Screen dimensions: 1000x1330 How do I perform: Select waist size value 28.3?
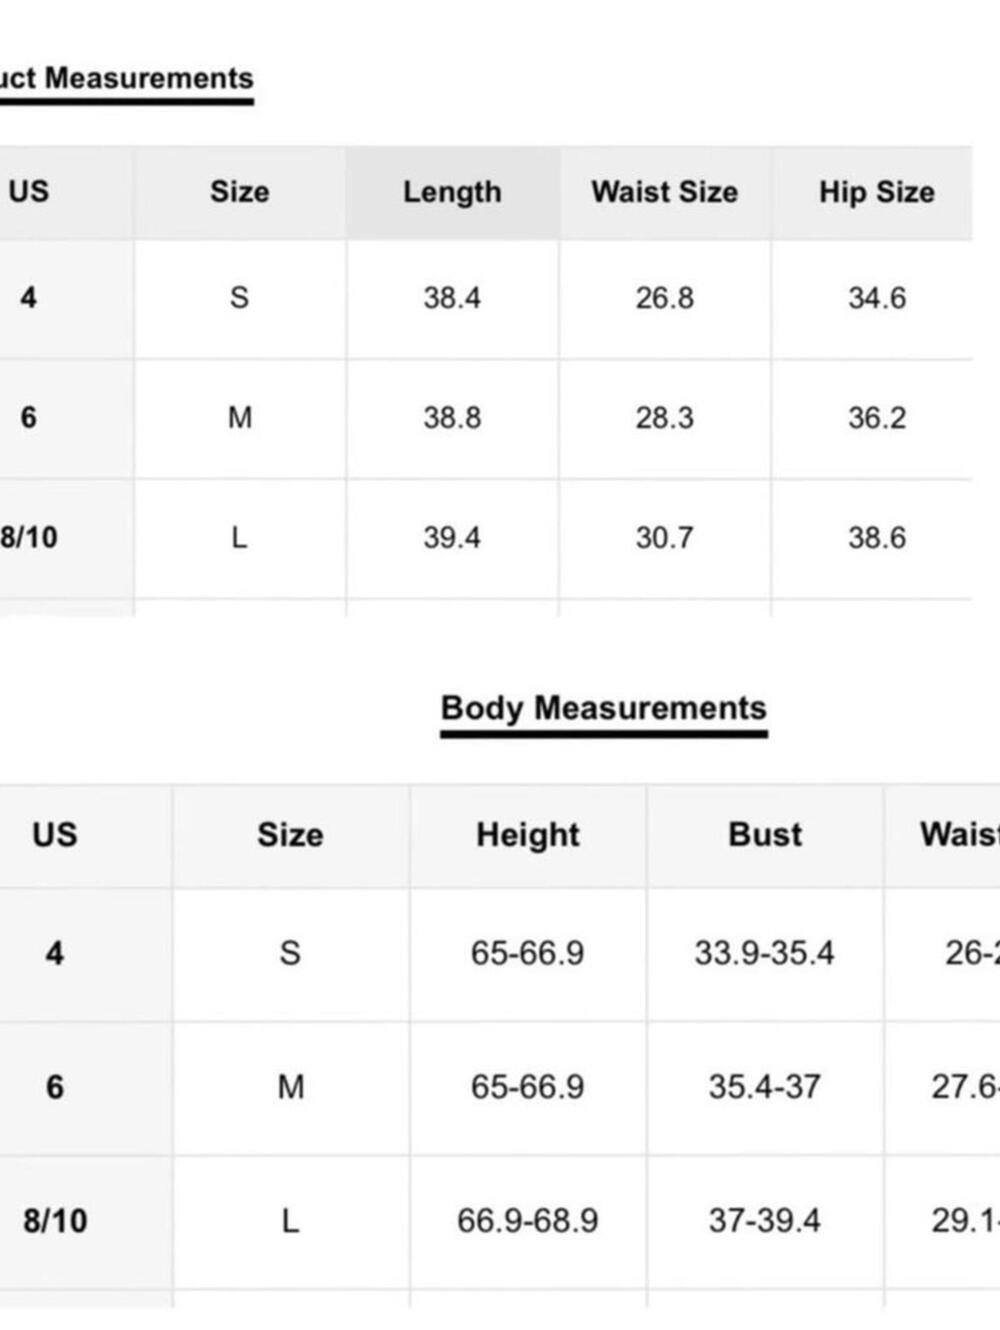click(665, 418)
